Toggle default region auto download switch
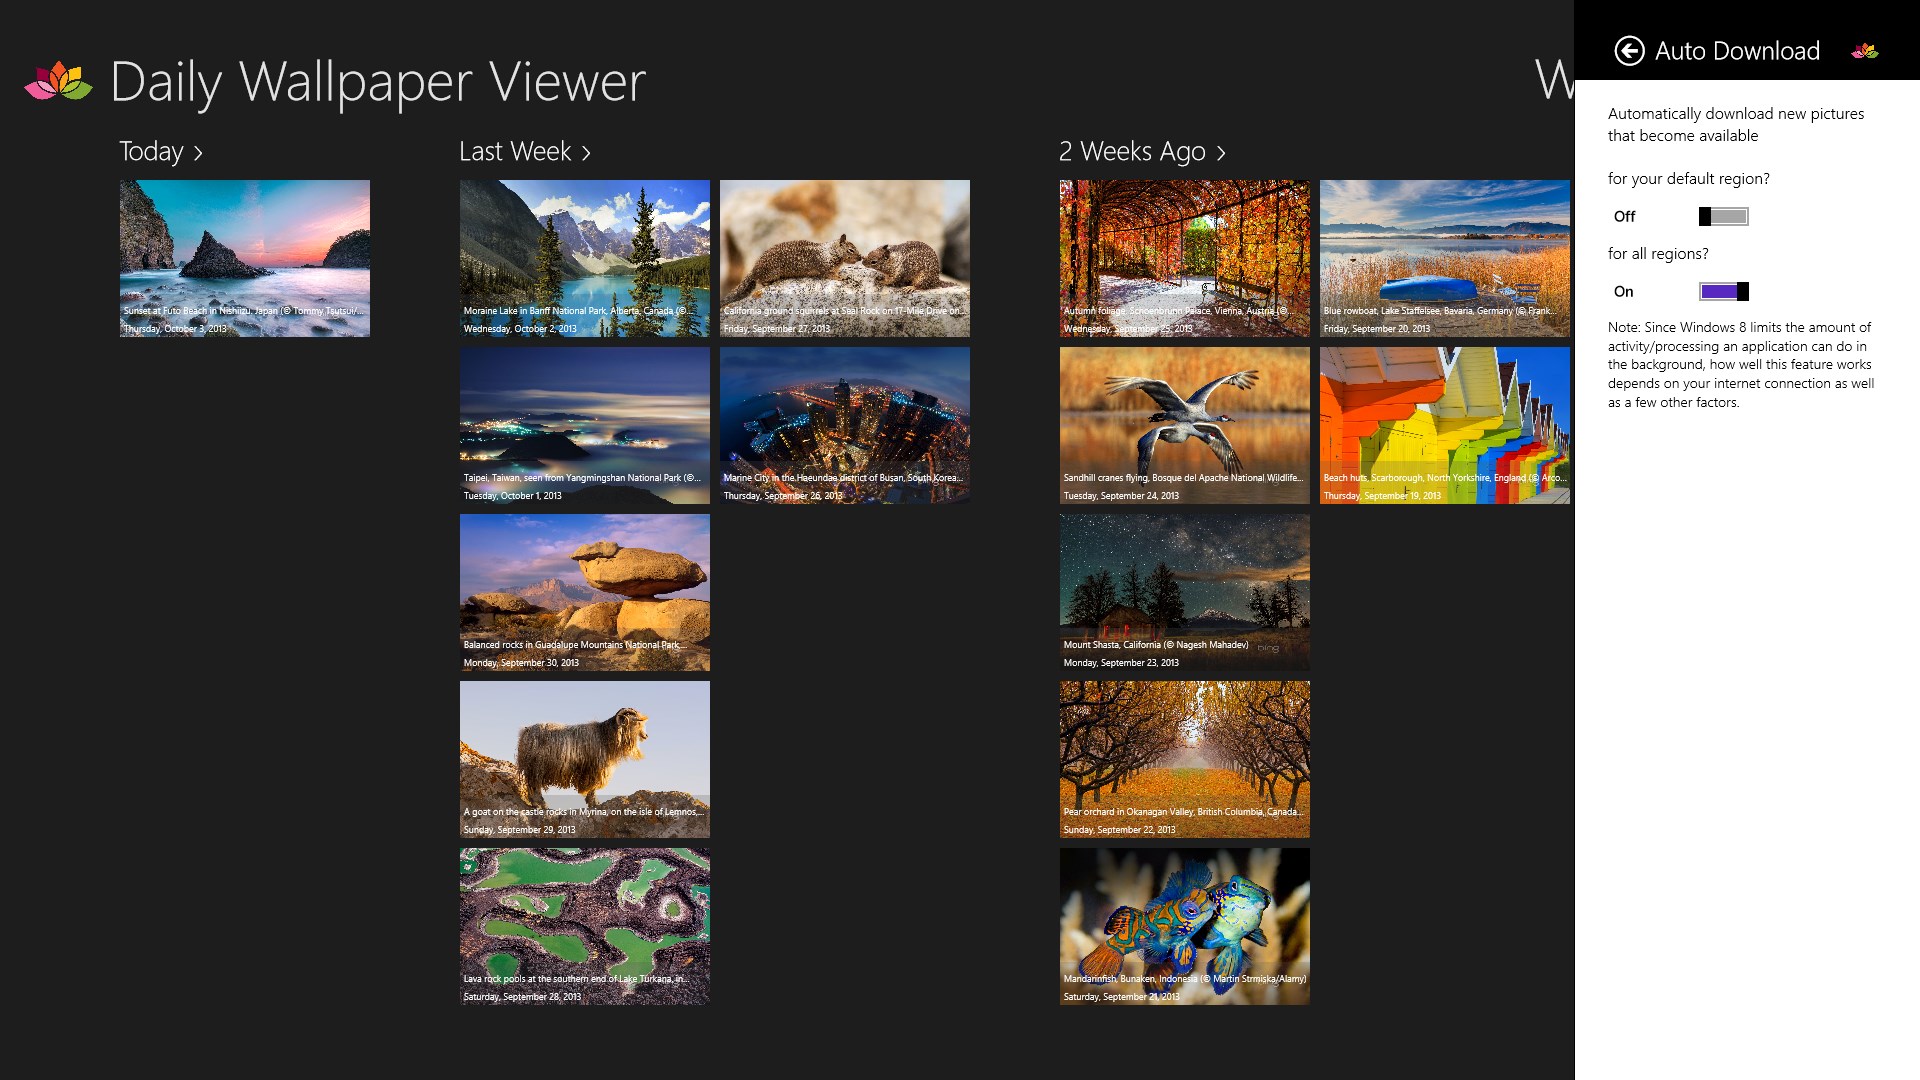Image resolution: width=1920 pixels, height=1080 pixels. tap(1723, 216)
